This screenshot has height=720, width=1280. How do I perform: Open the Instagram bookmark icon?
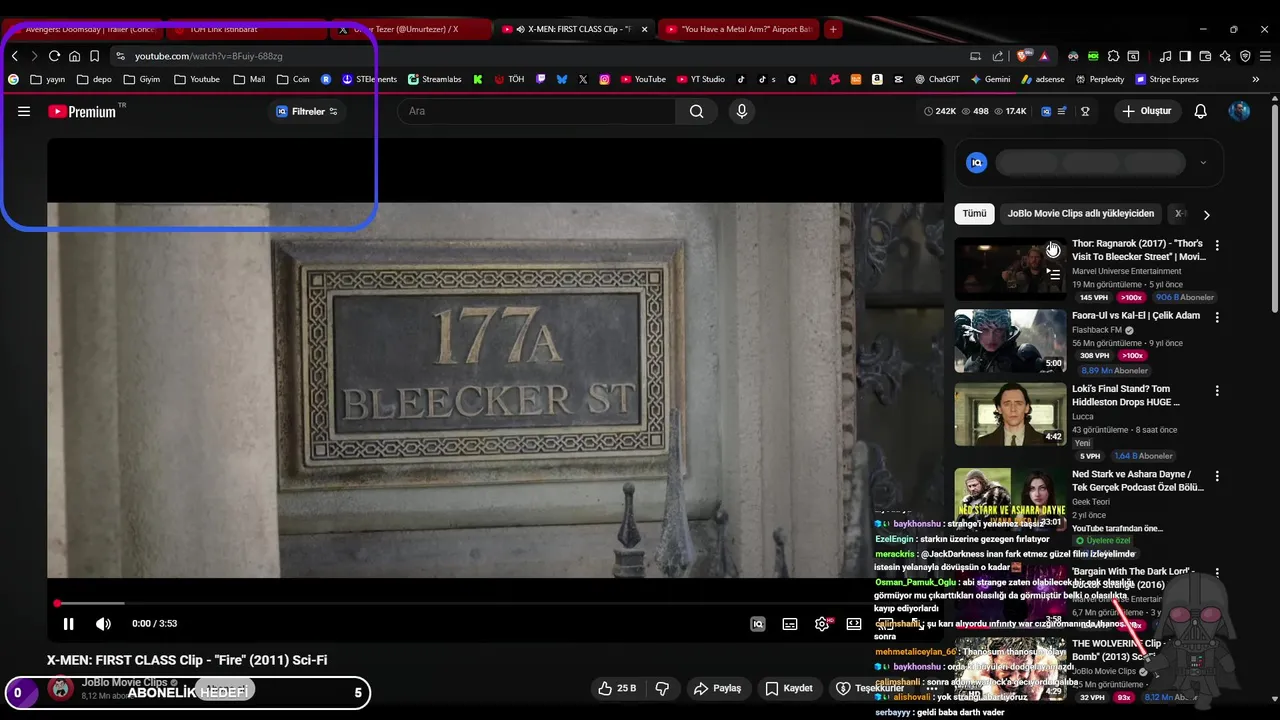(604, 79)
